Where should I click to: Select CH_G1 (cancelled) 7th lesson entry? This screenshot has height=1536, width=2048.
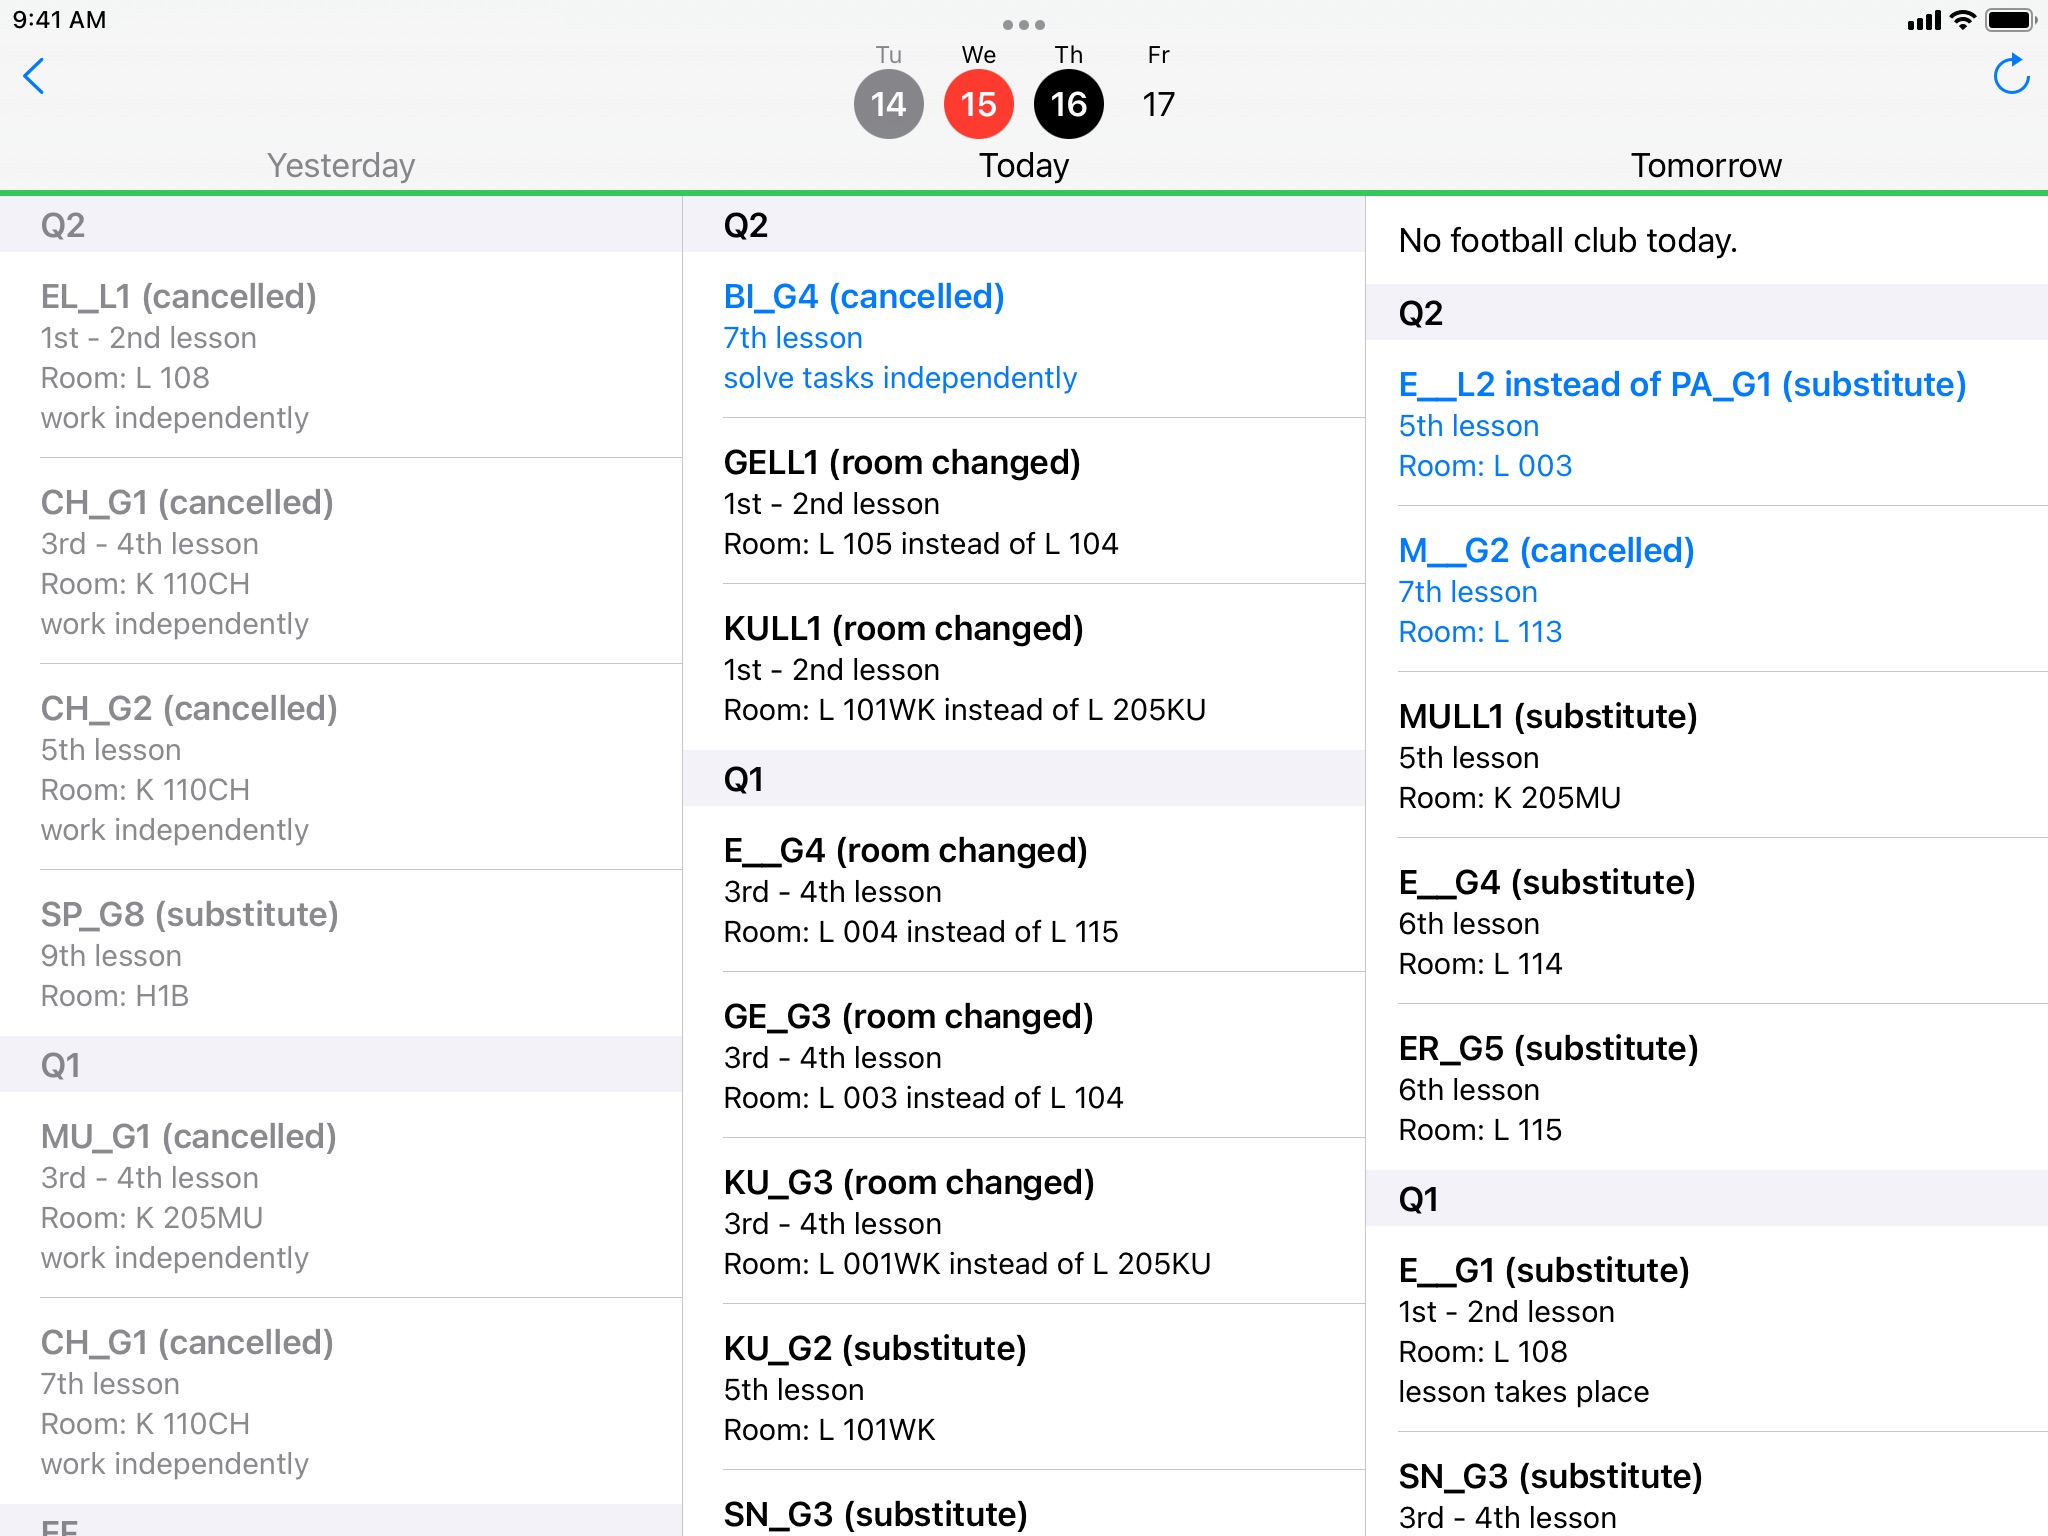click(x=341, y=1401)
